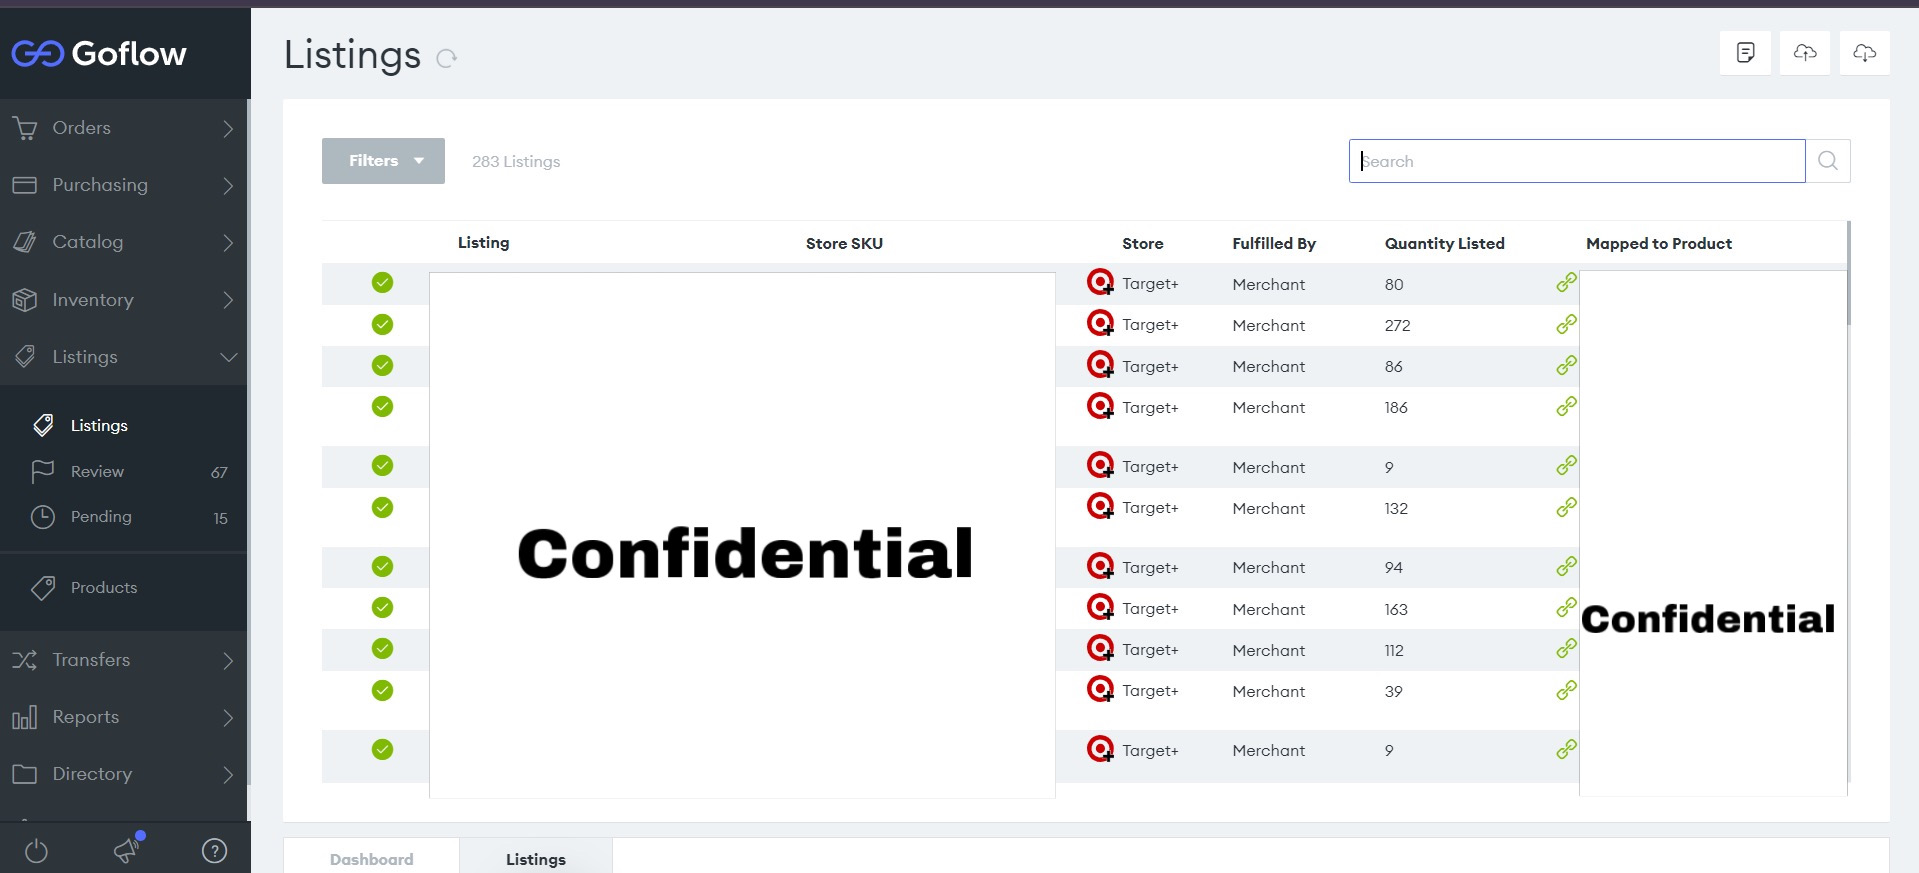Image resolution: width=1919 pixels, height=873 pixels.
Task: Expand the Catalog menu chevron
Action: coord(228,242)
